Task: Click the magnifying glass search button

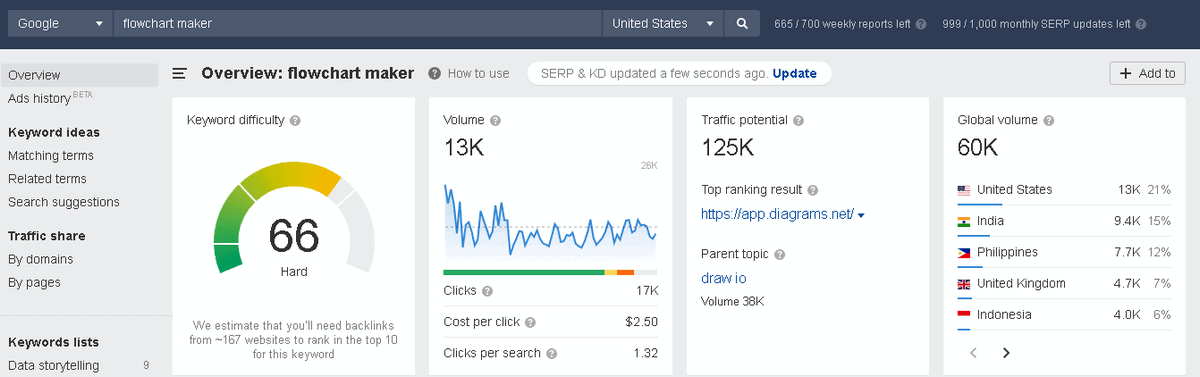Action: pos(742,23)
